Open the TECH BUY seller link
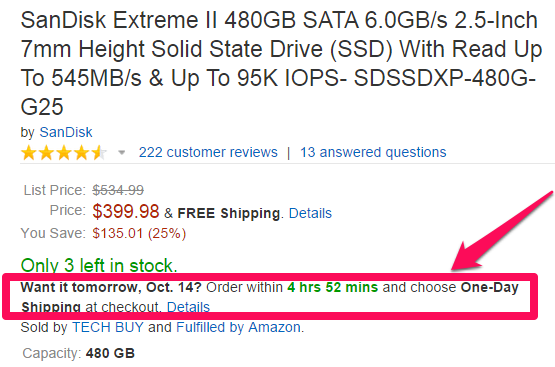The width and height of the screenshot is (555, 367). pos(108,327)
